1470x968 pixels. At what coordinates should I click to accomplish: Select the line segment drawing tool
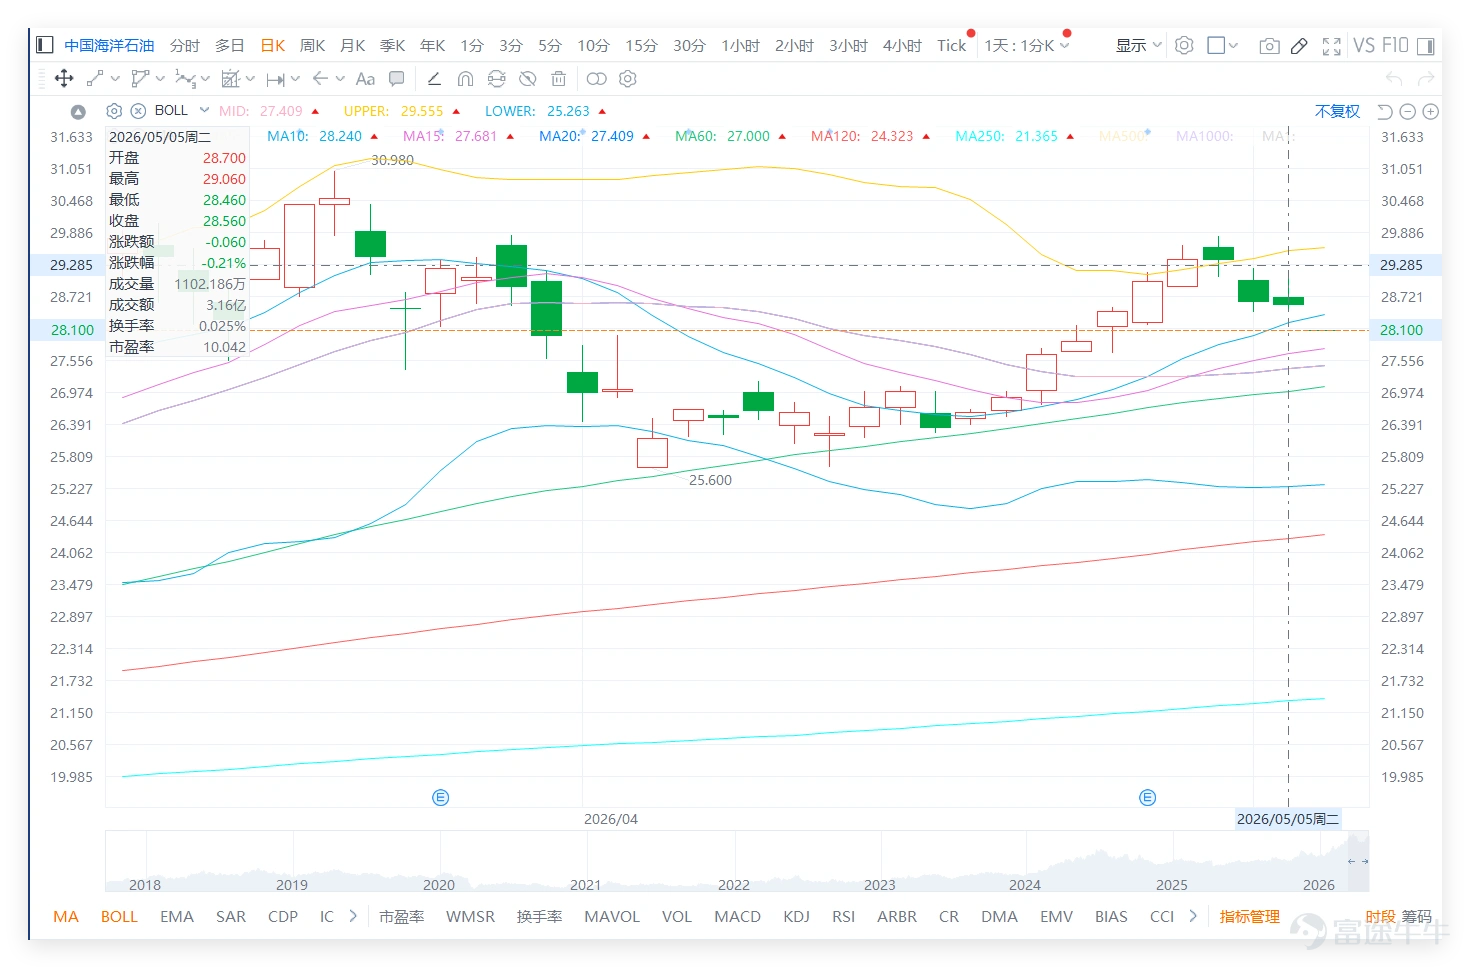tap(95, 79)
